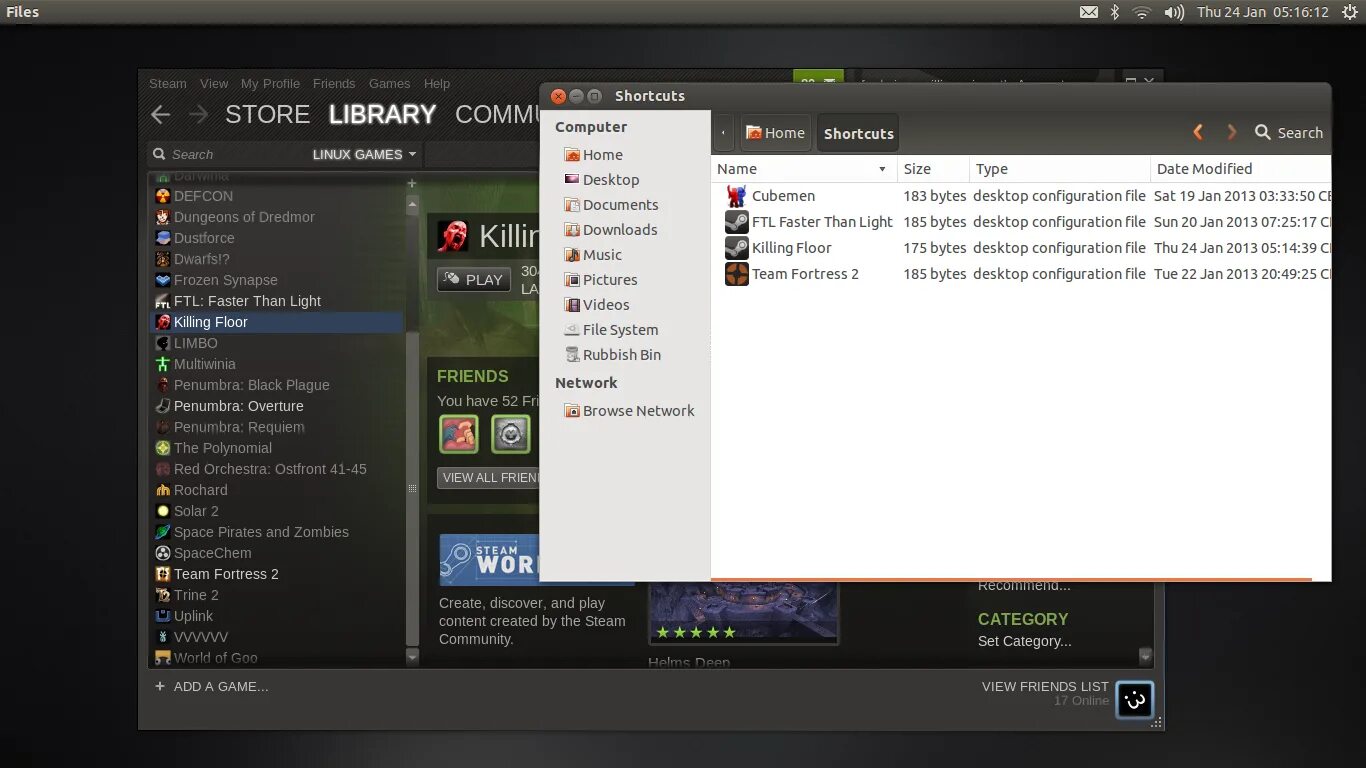Viewport: 1366px width, 768px height.
Task: Click the library list scrollbar down arrow
Action: pos(412,657)
